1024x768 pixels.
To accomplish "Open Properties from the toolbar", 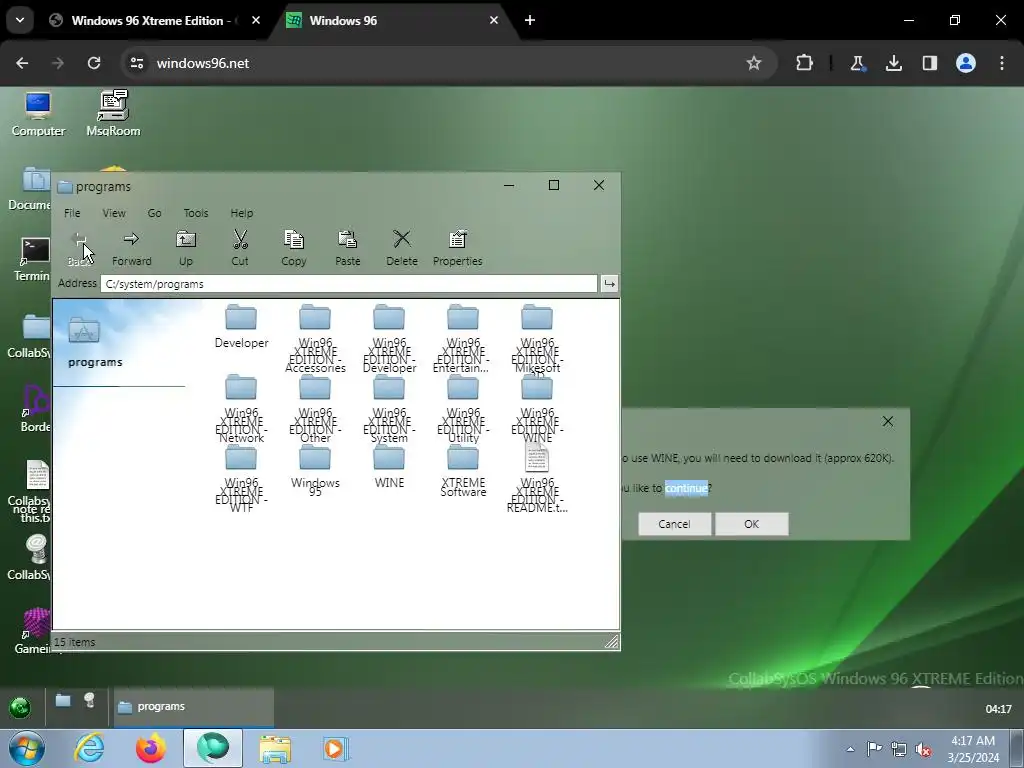I will (x=457, y=248).
